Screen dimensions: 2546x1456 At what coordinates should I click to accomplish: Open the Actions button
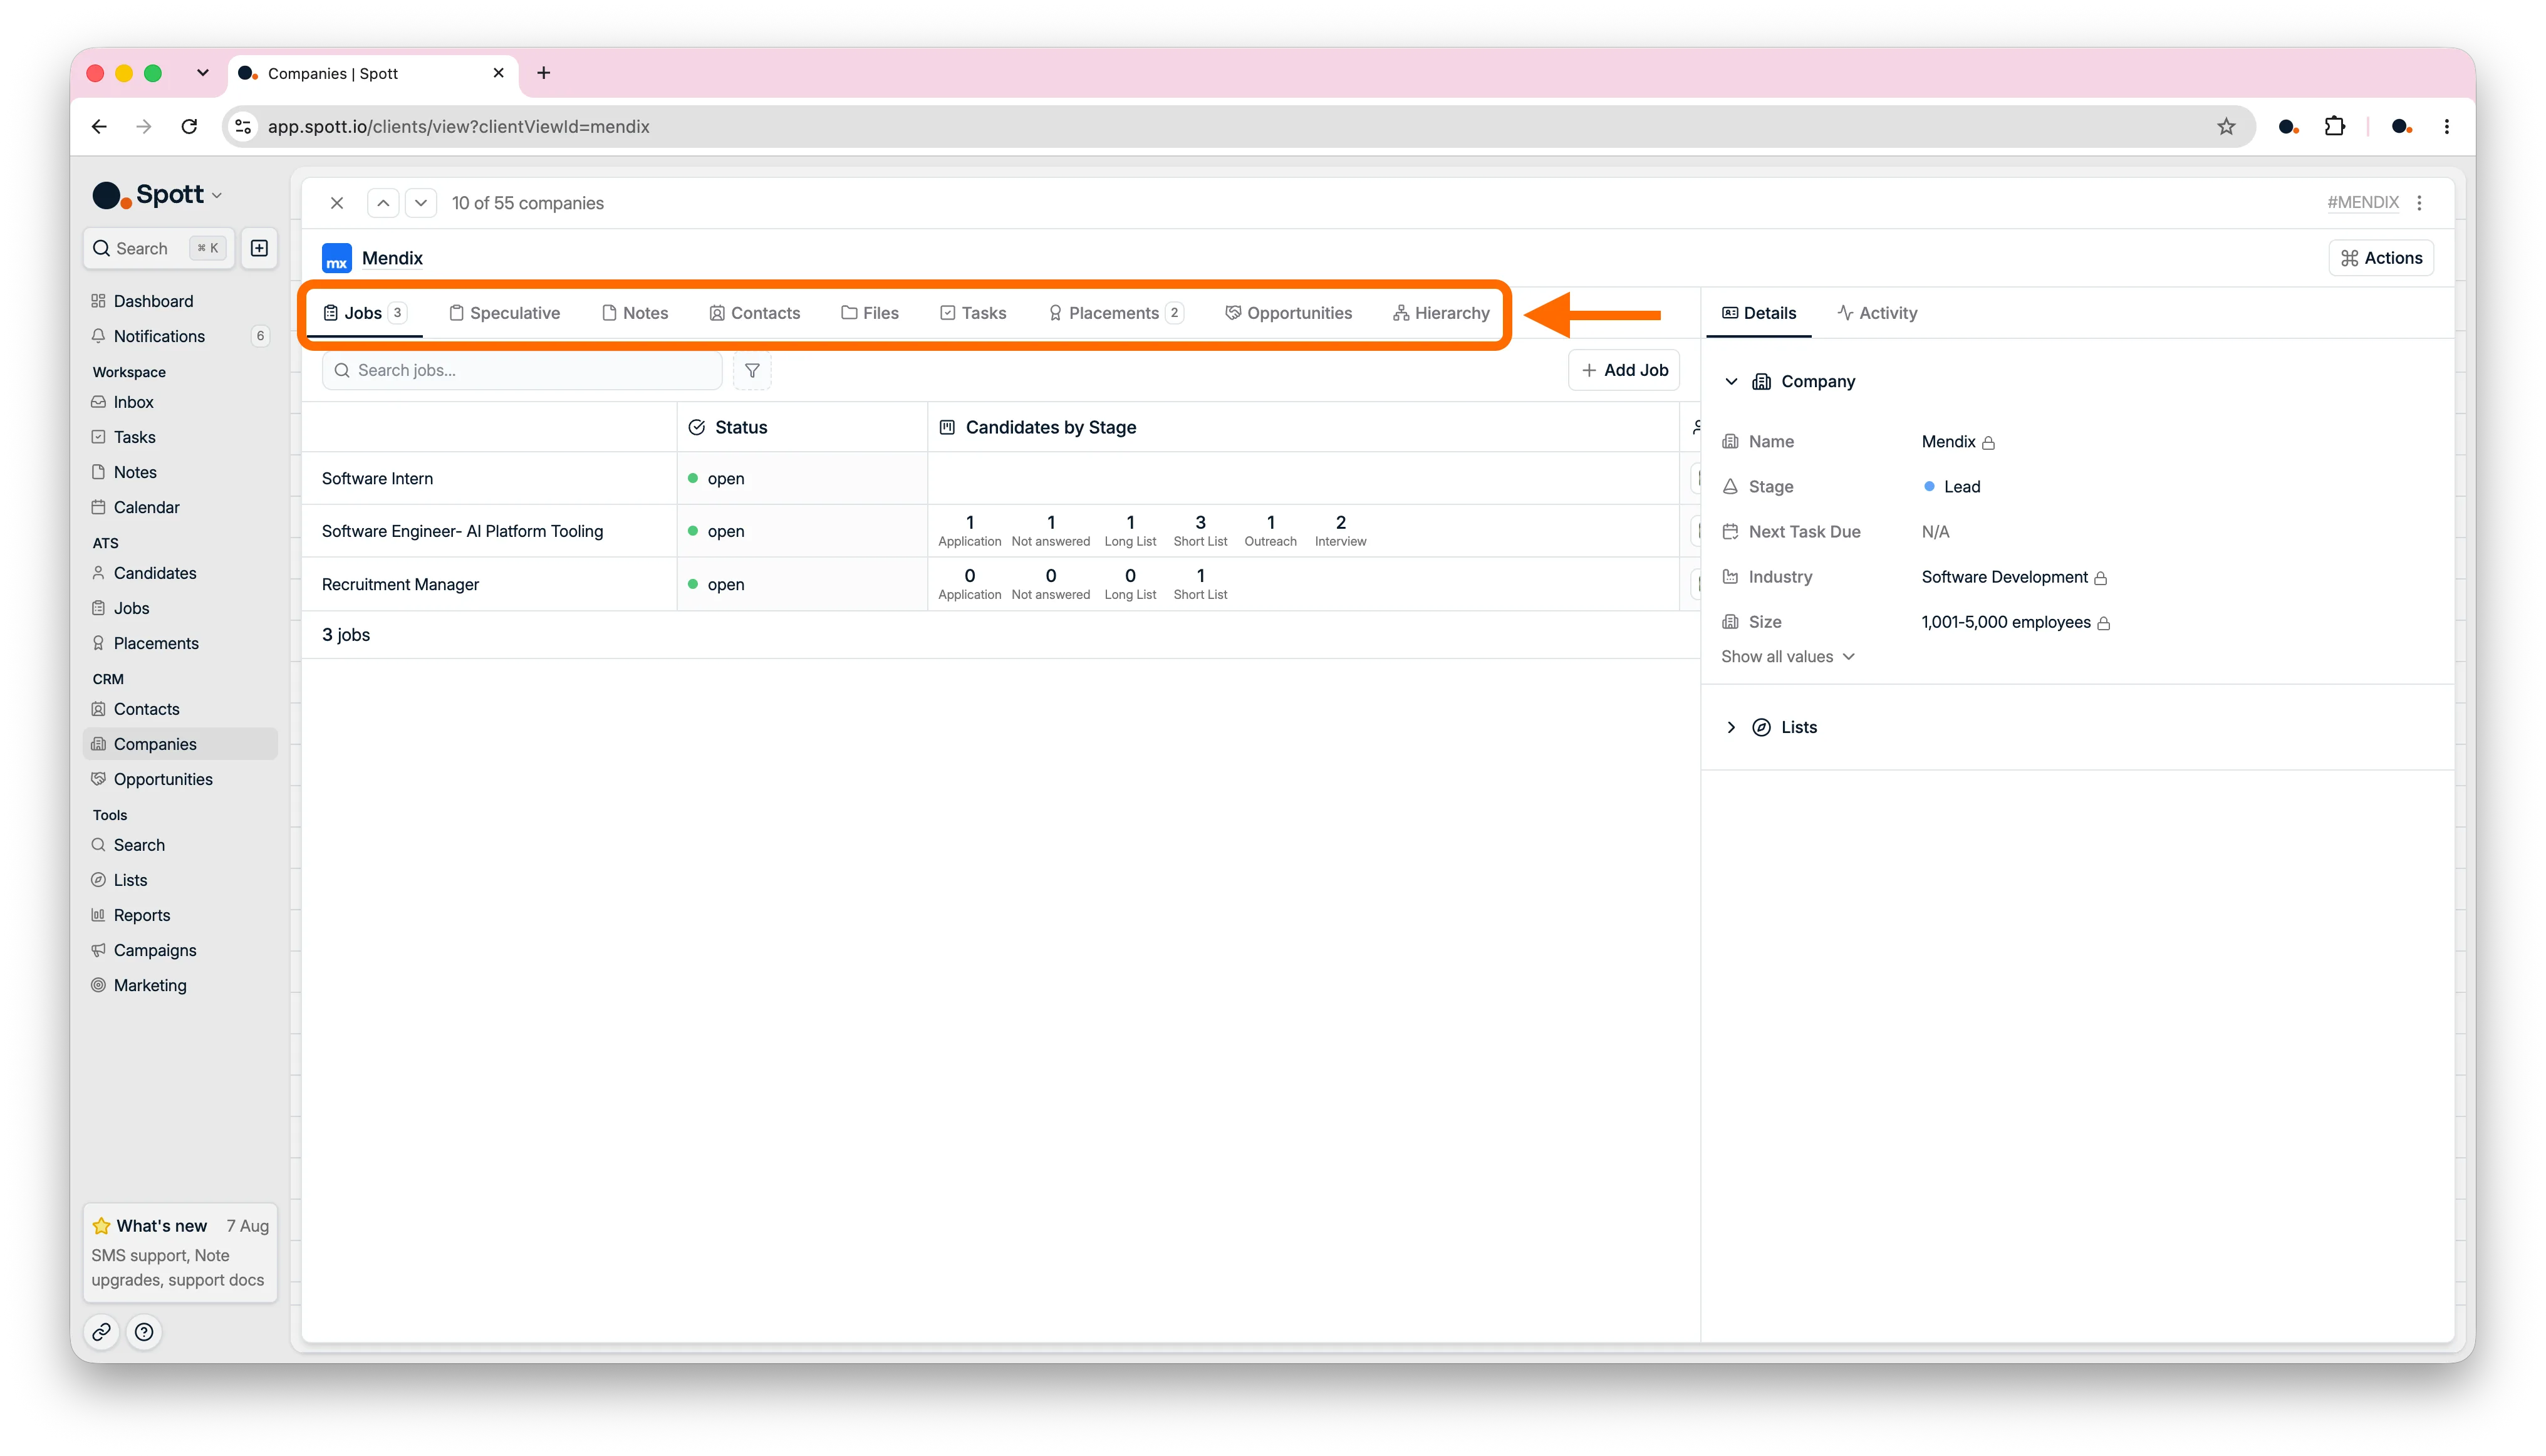point(2382,258)
